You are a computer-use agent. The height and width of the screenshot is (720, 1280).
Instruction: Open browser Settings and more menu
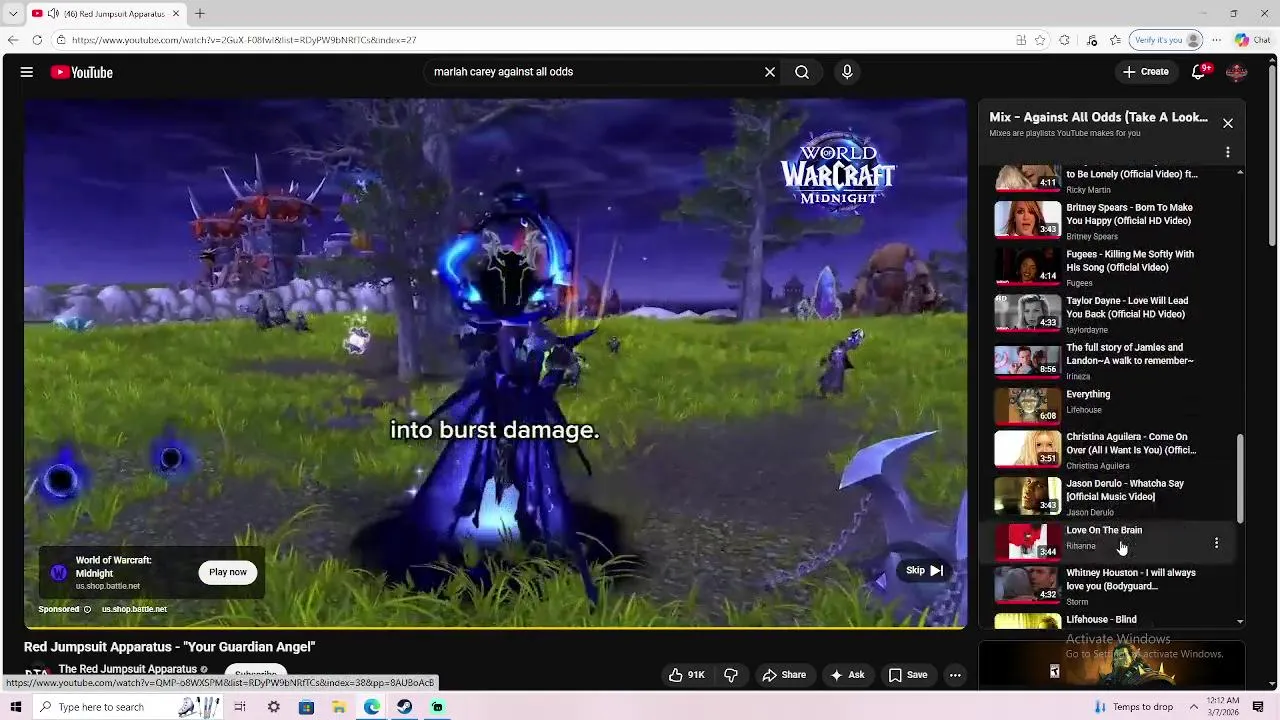pos(1217,40)
